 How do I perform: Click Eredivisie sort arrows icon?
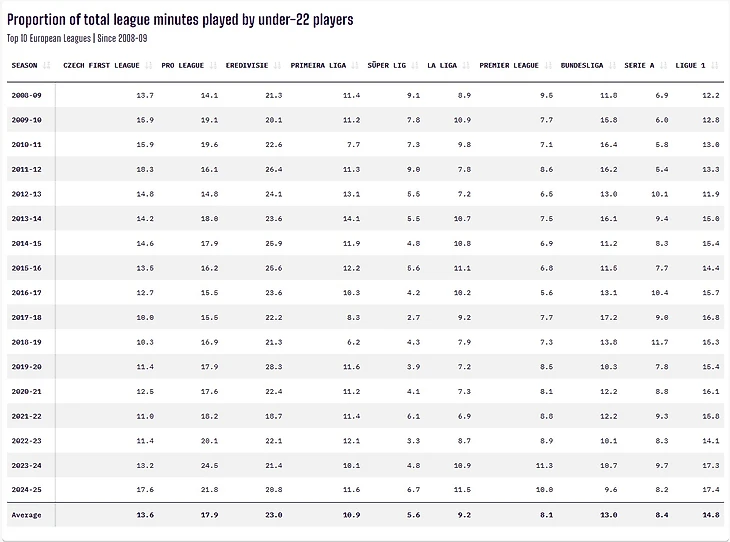click(x=277, y=66)
